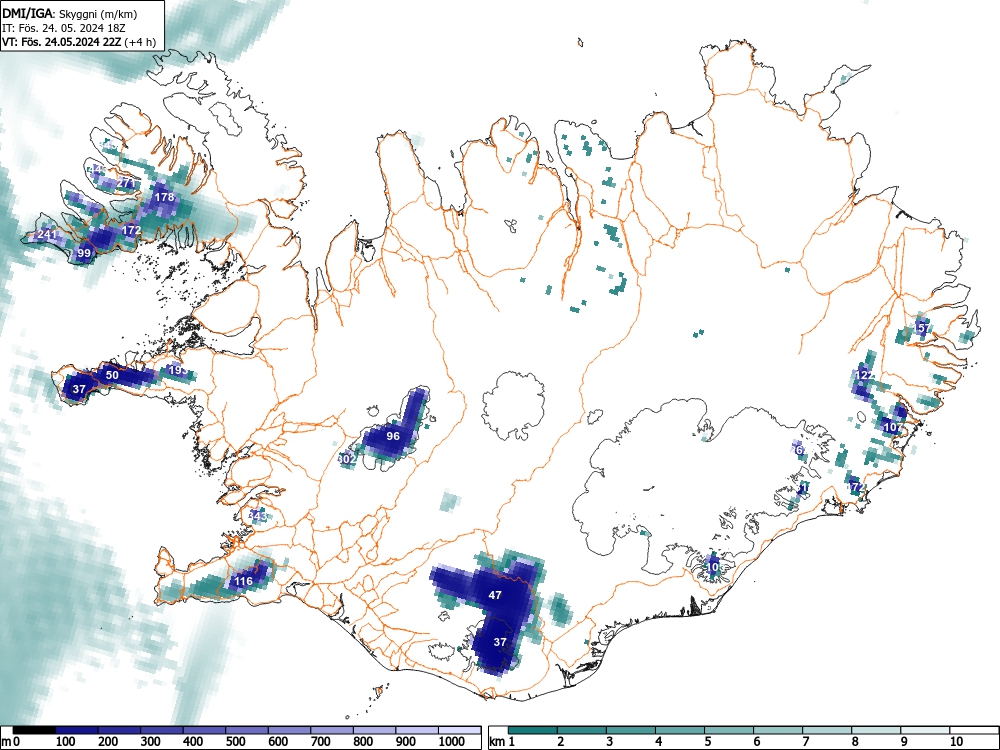Click the 96 visibility value on the map
The image size is (1000, 750).
(393, 436)
